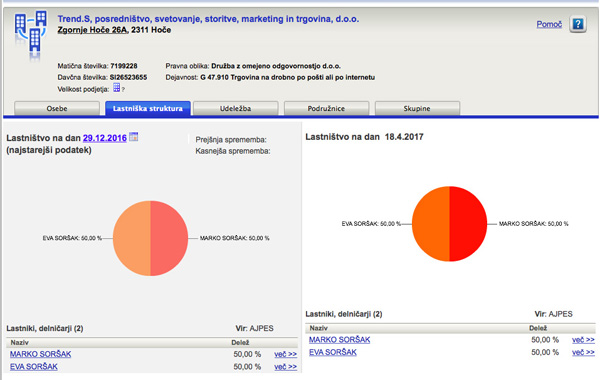This screenshot has height=380, width=600.
Task: Open the Pomoč help link
Action: pos(549,24)
